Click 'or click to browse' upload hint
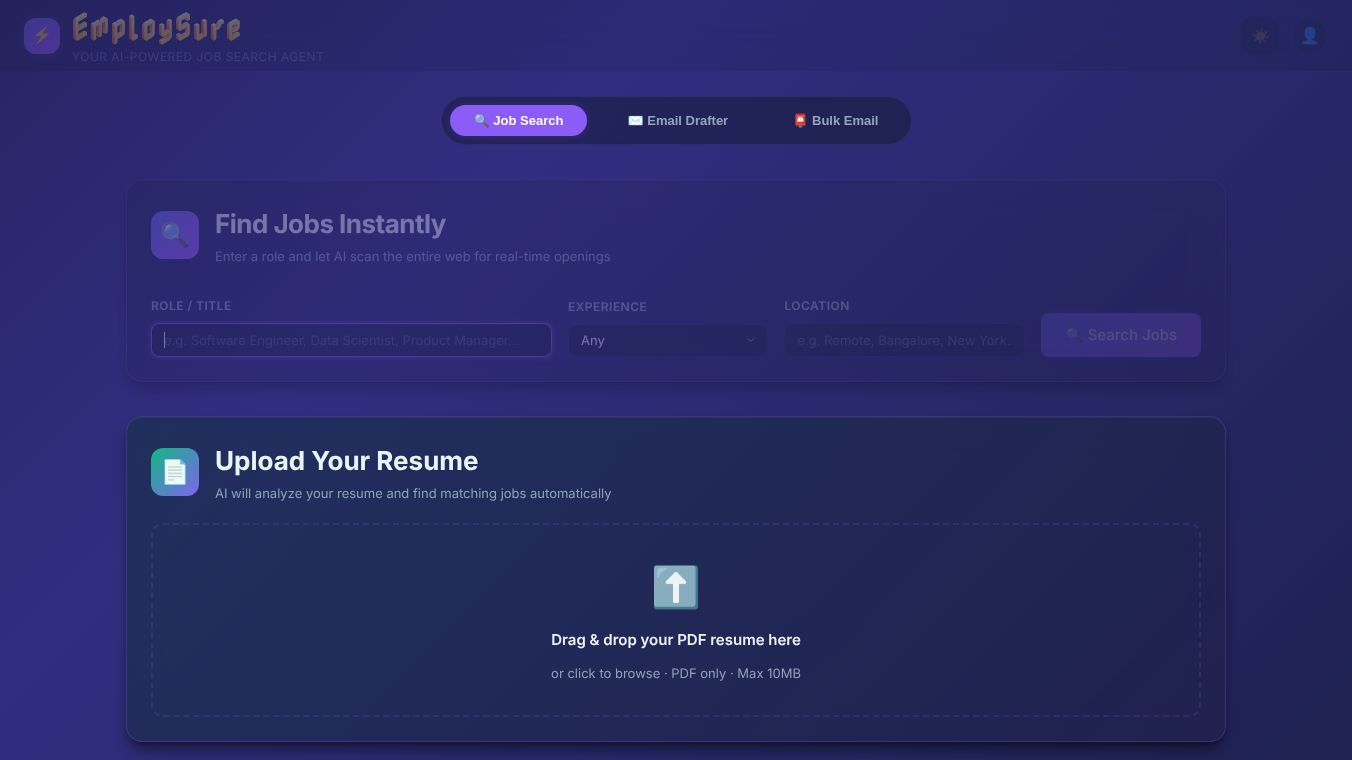The width and height of the screenshot is (1352, 760). pyautogui.click(x=676, y=673)
